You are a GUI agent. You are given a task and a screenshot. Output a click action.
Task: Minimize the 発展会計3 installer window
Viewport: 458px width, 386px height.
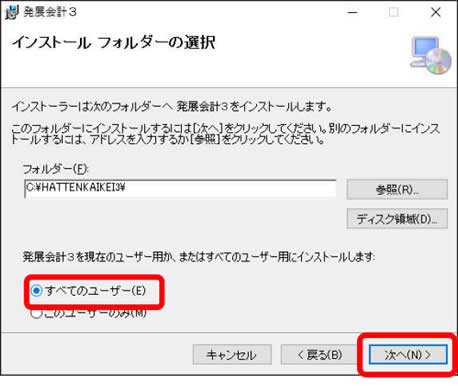tap(353, 13)
